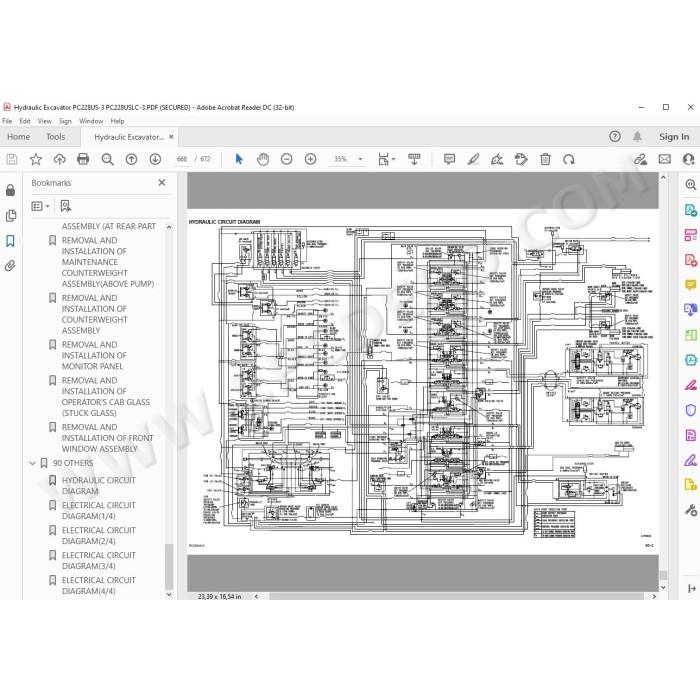Open the Page Thumbnails panel
The image size is (700, 700).
10,216
